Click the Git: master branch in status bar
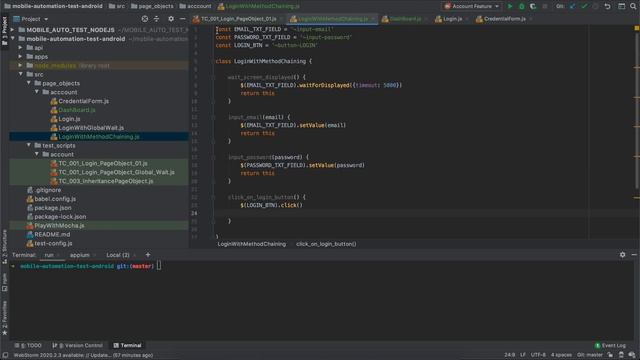The width and height of the screenshot is (640, 360). point(590,355)
